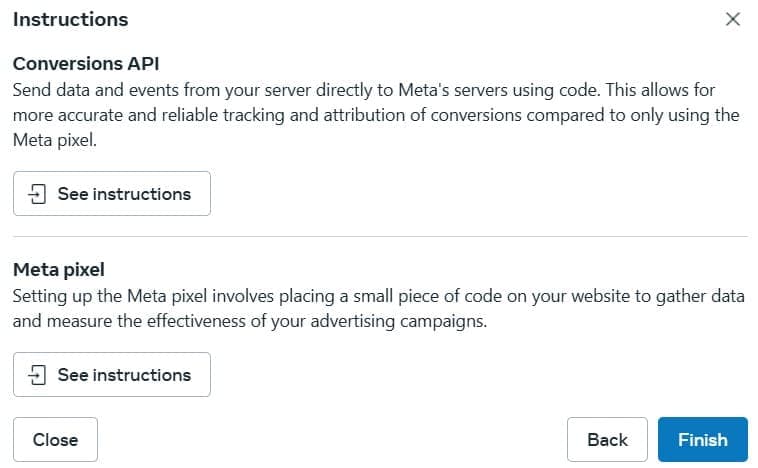758x468 pixels.
Task: Click the blue Finish button
Action: click(702, 439)
